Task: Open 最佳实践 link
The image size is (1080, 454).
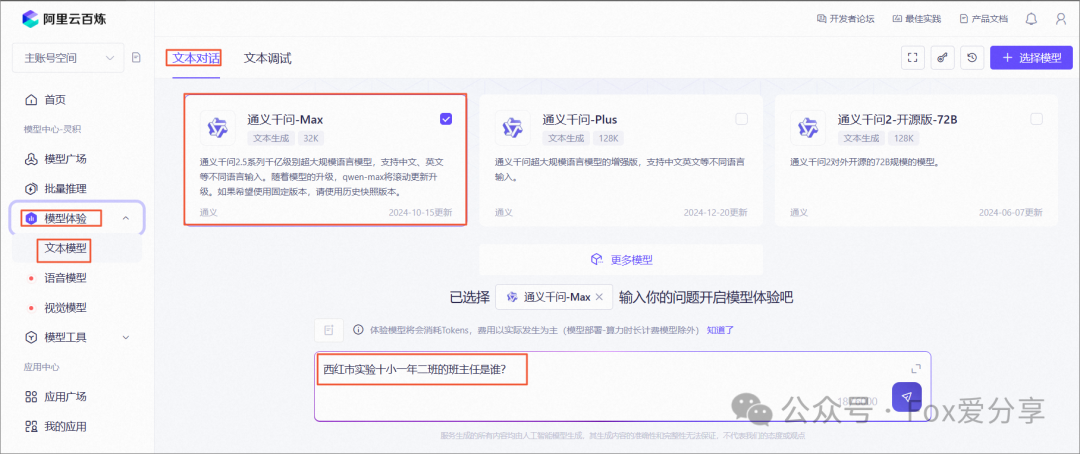Action: (x=916, y=19)
